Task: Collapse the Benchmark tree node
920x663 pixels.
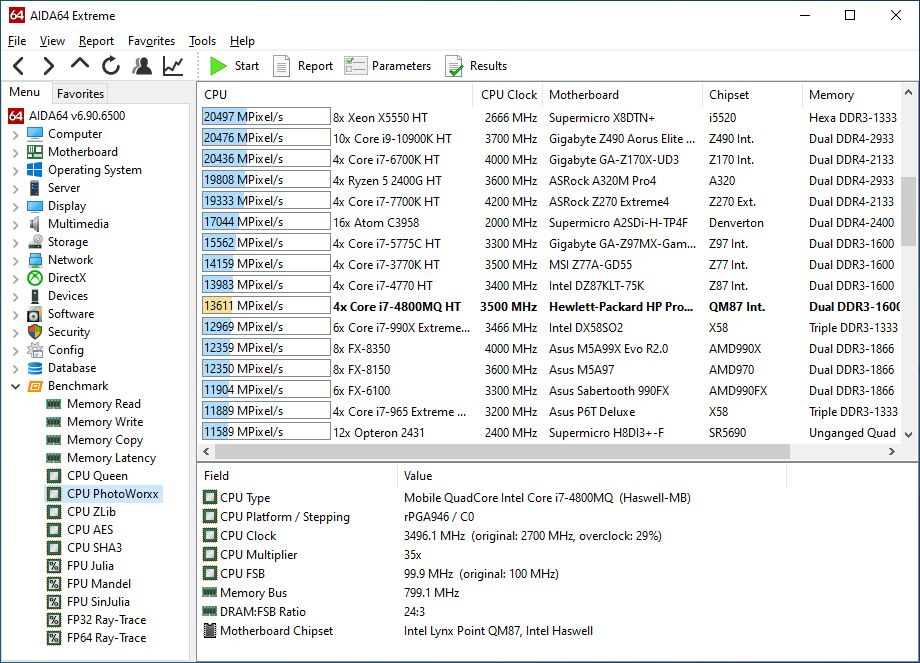Action: tap(16, 386)
